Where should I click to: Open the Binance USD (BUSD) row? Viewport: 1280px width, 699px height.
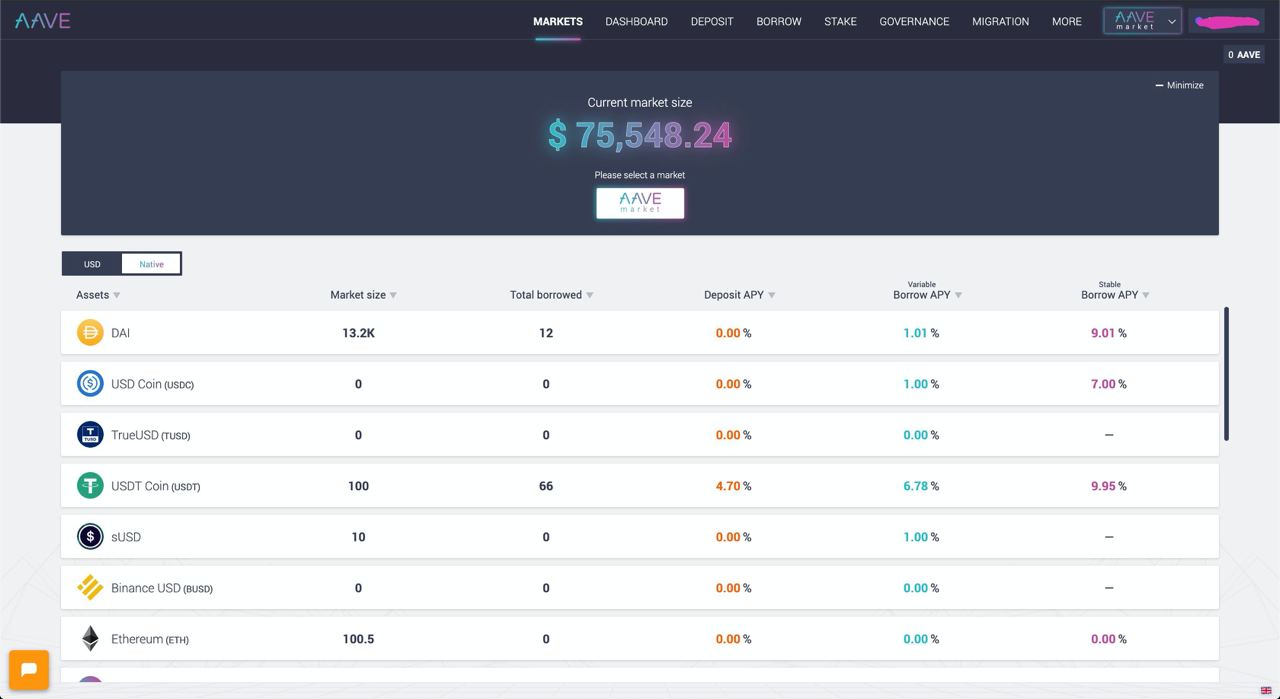[640, 587]
